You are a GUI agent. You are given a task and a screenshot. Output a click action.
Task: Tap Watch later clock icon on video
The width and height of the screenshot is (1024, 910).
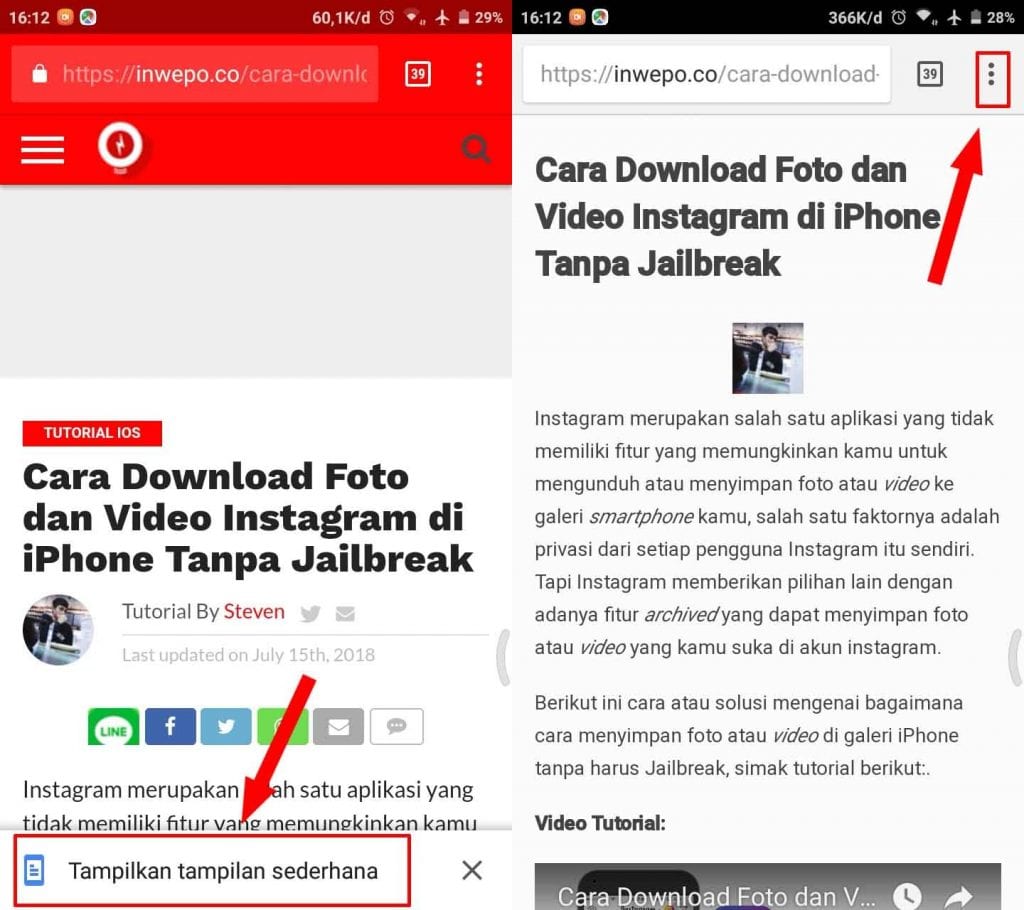point(906,896)
